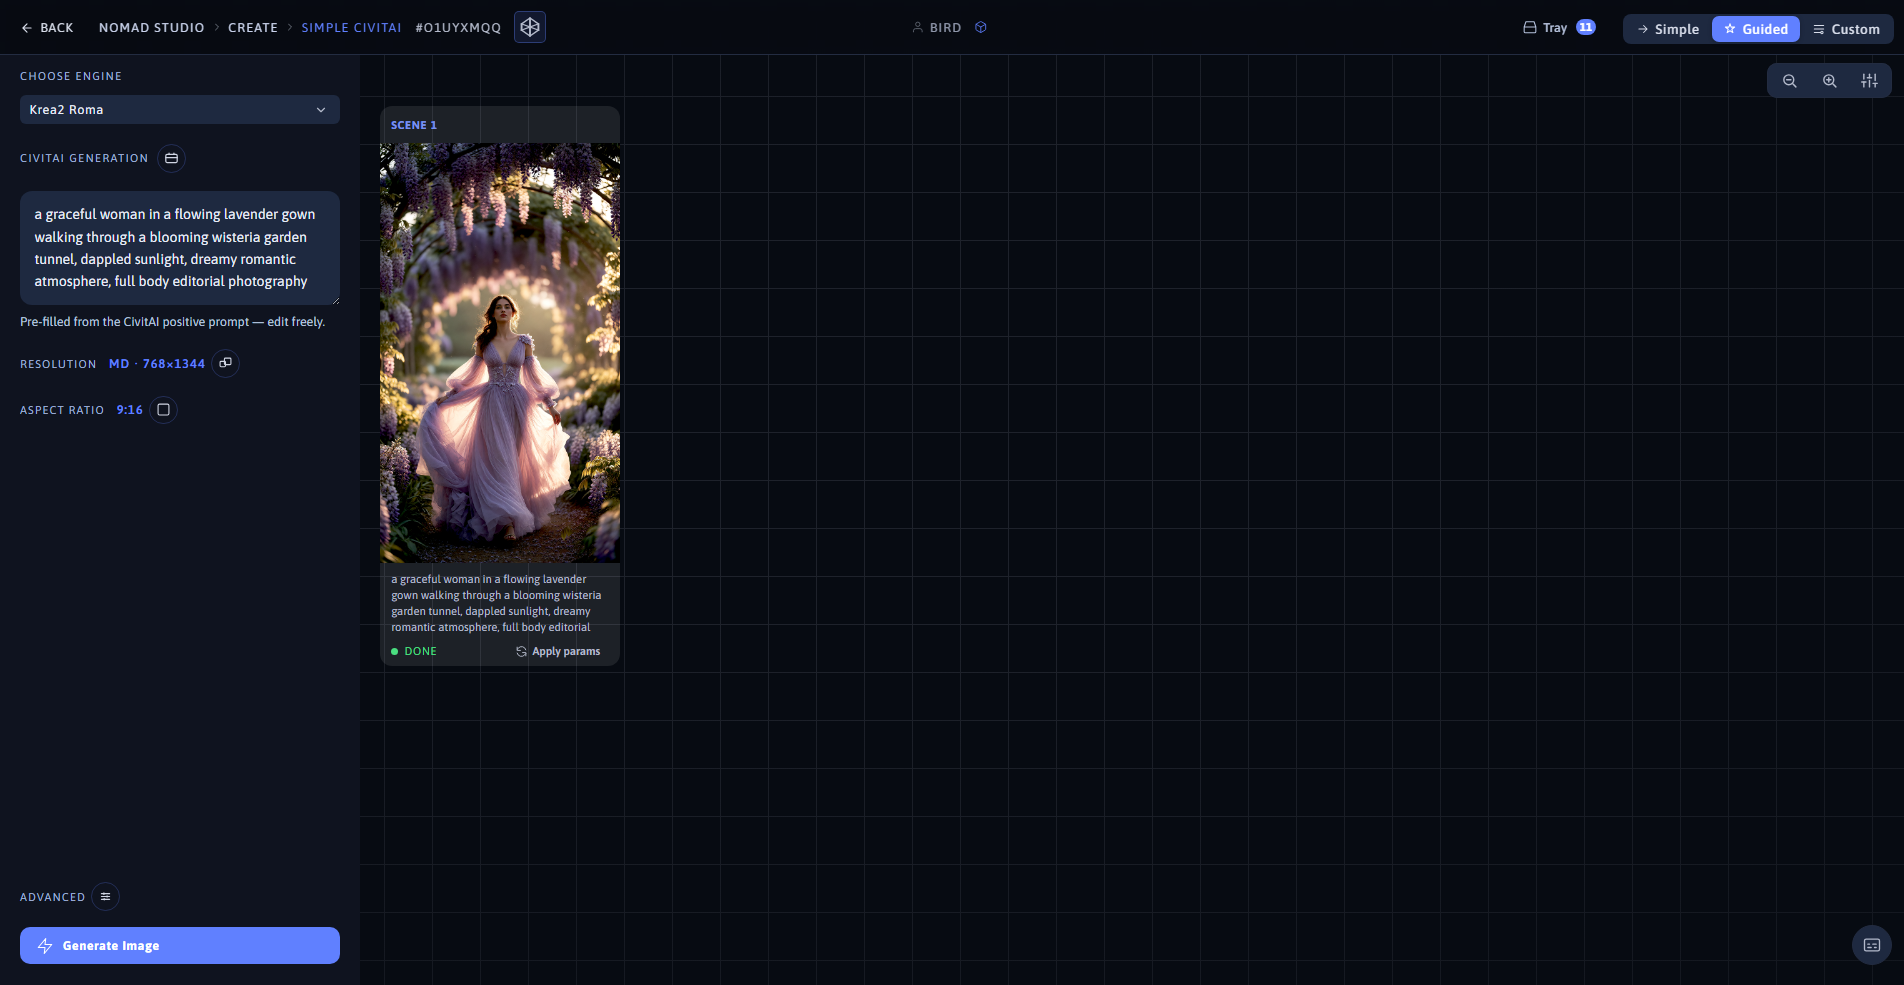Zoom in the canvas

click(x=1830, y=81)
